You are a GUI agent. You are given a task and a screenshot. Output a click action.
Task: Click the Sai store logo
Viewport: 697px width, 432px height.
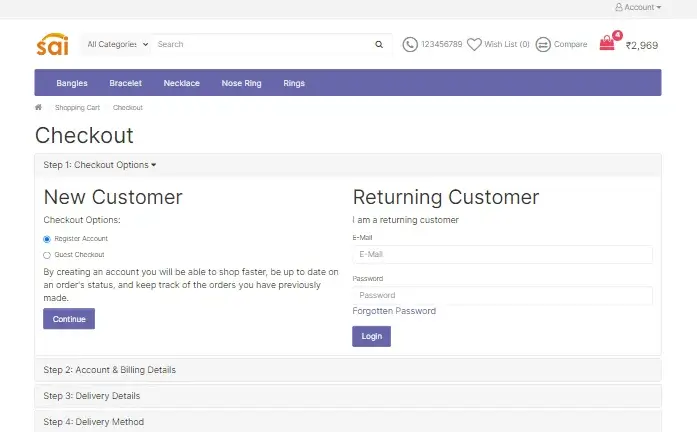[x=53, y=45]
